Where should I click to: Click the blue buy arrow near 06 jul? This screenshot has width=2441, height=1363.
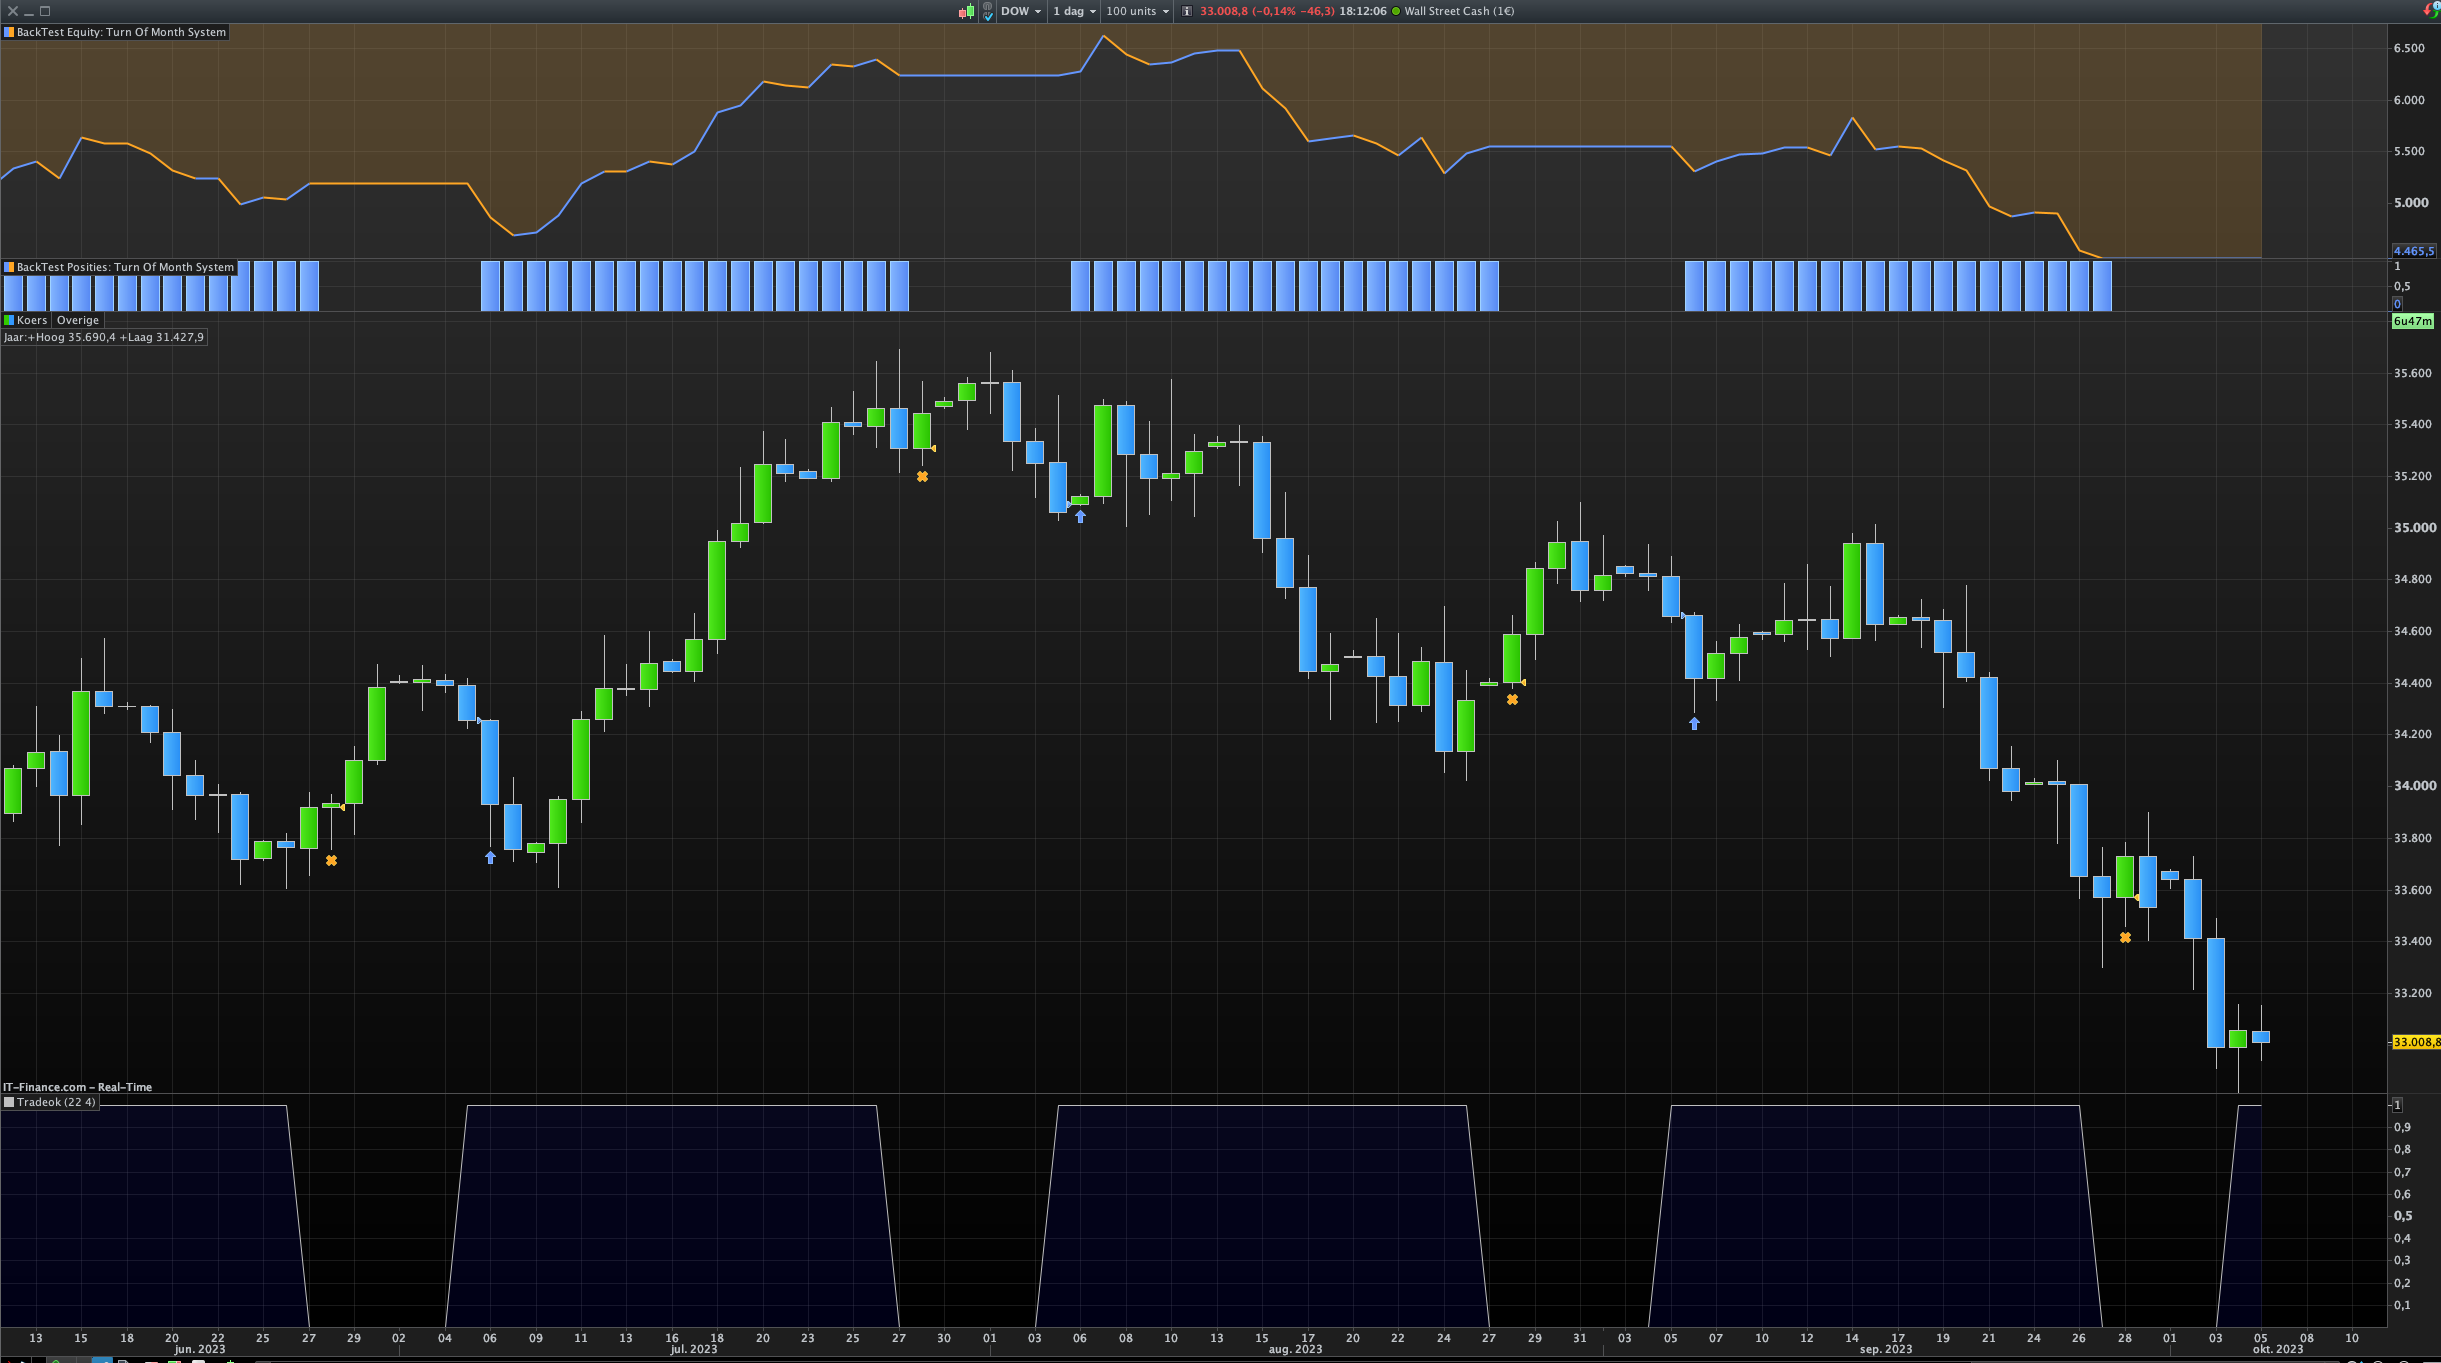tap(490, 858)
